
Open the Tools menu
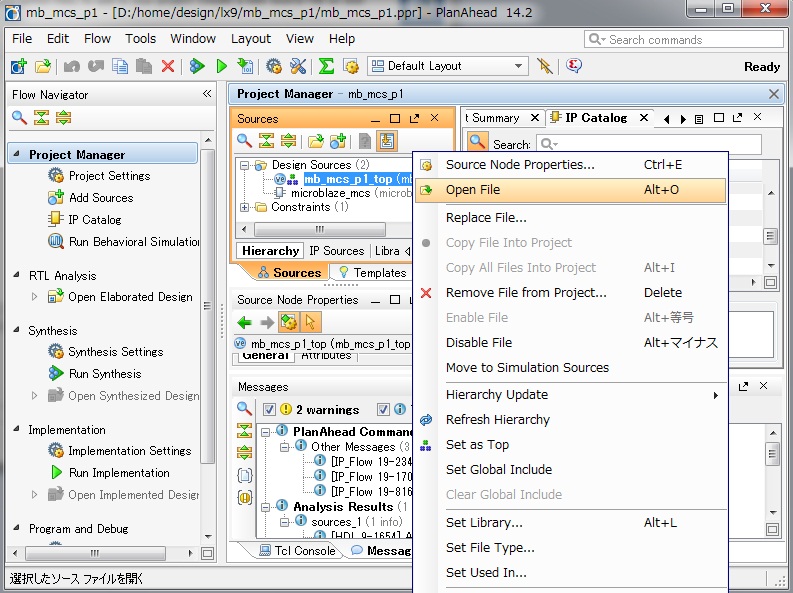(141, 39)
